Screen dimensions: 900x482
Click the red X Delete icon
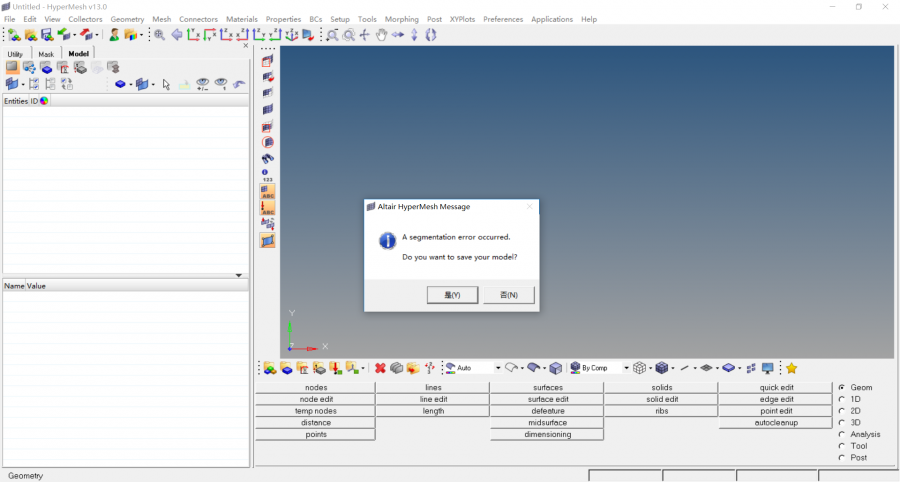[x=380, y=368]
